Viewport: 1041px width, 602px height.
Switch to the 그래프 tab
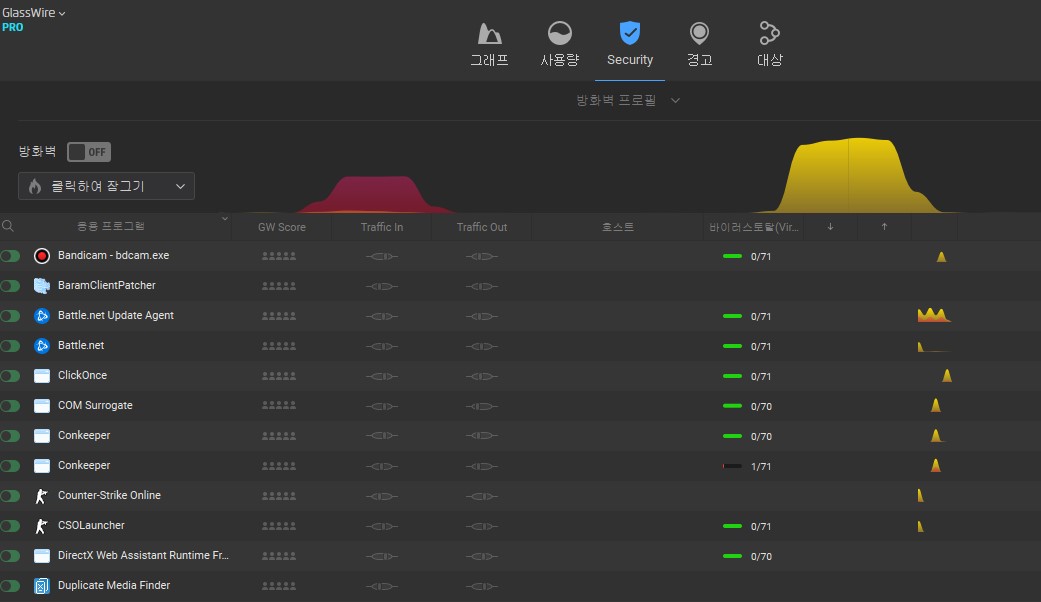(x=489, y=44)
